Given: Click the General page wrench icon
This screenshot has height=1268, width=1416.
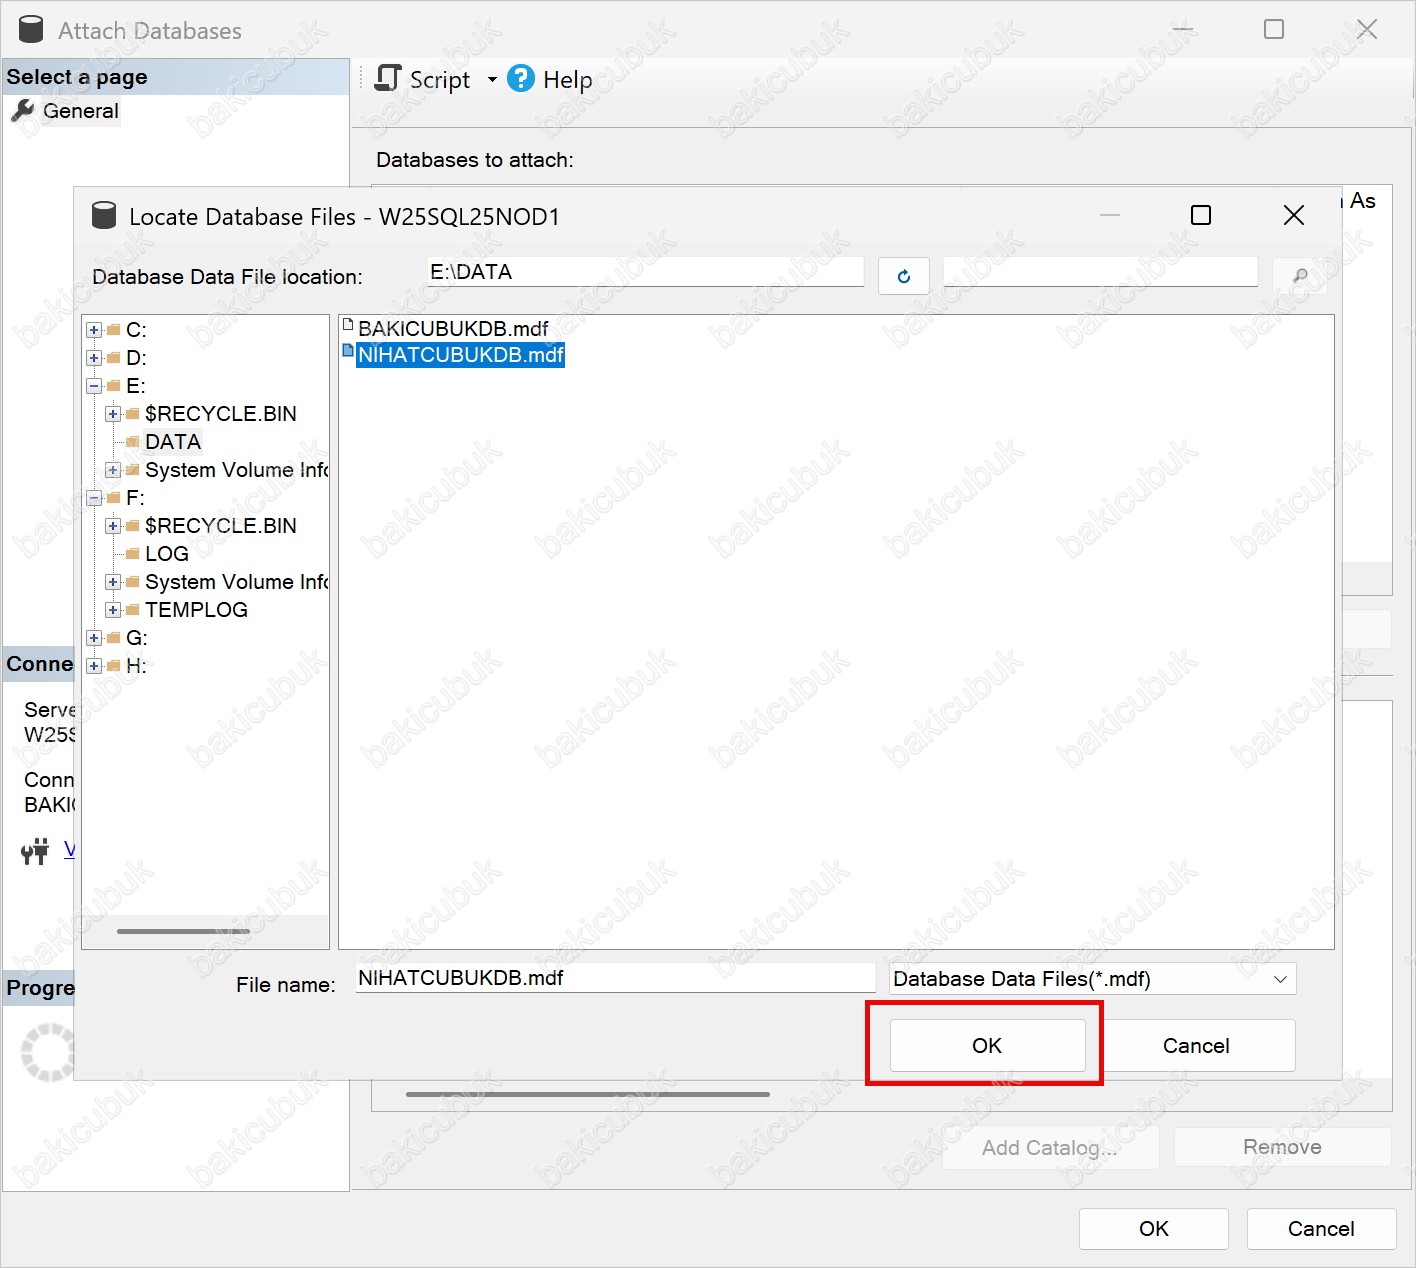Looking at the screenshot, I should (x=22, y=111).
